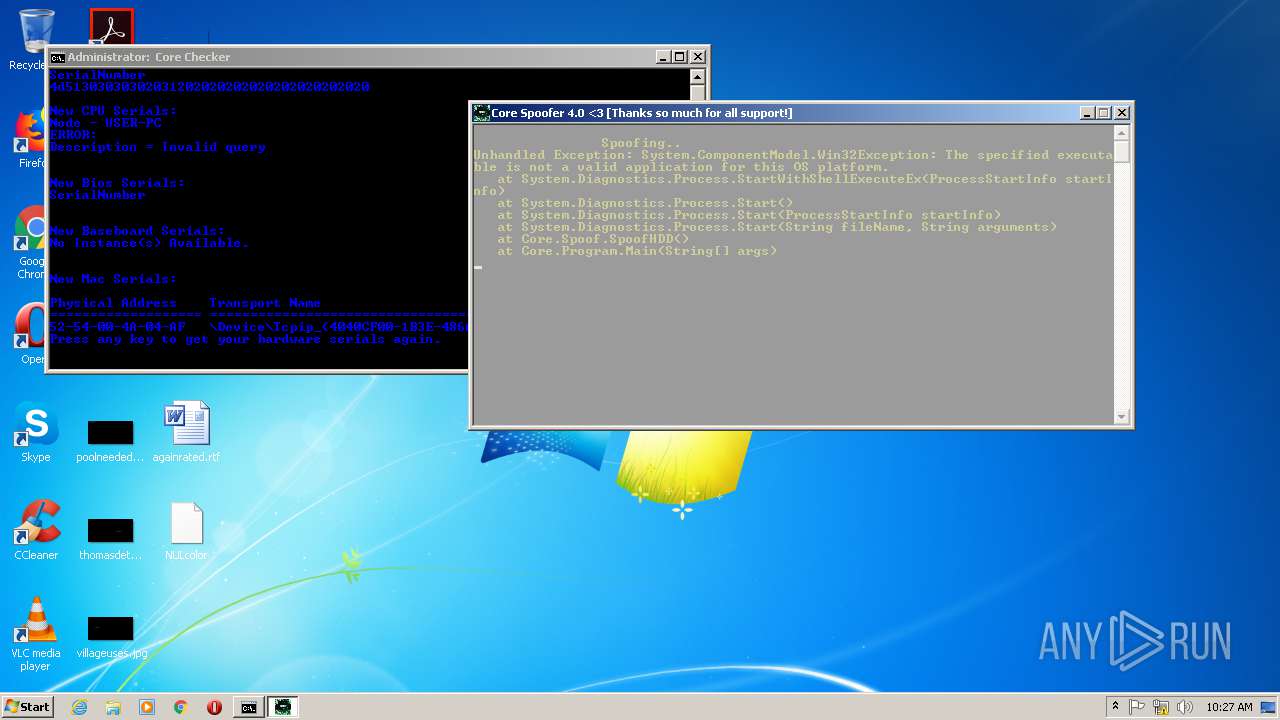Open network status tray icon

[1161, 707]
